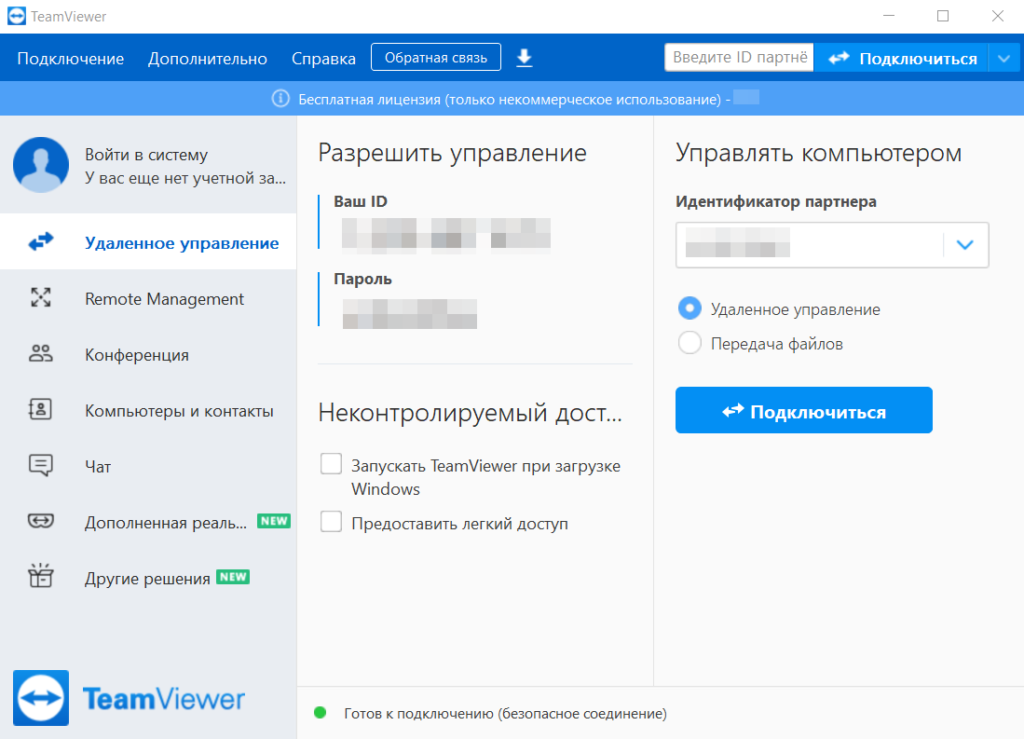The height and width of the screenshot is (739, 1024).
Task: Click У вас еще нет учетной записи text
Action: [185, 178]
